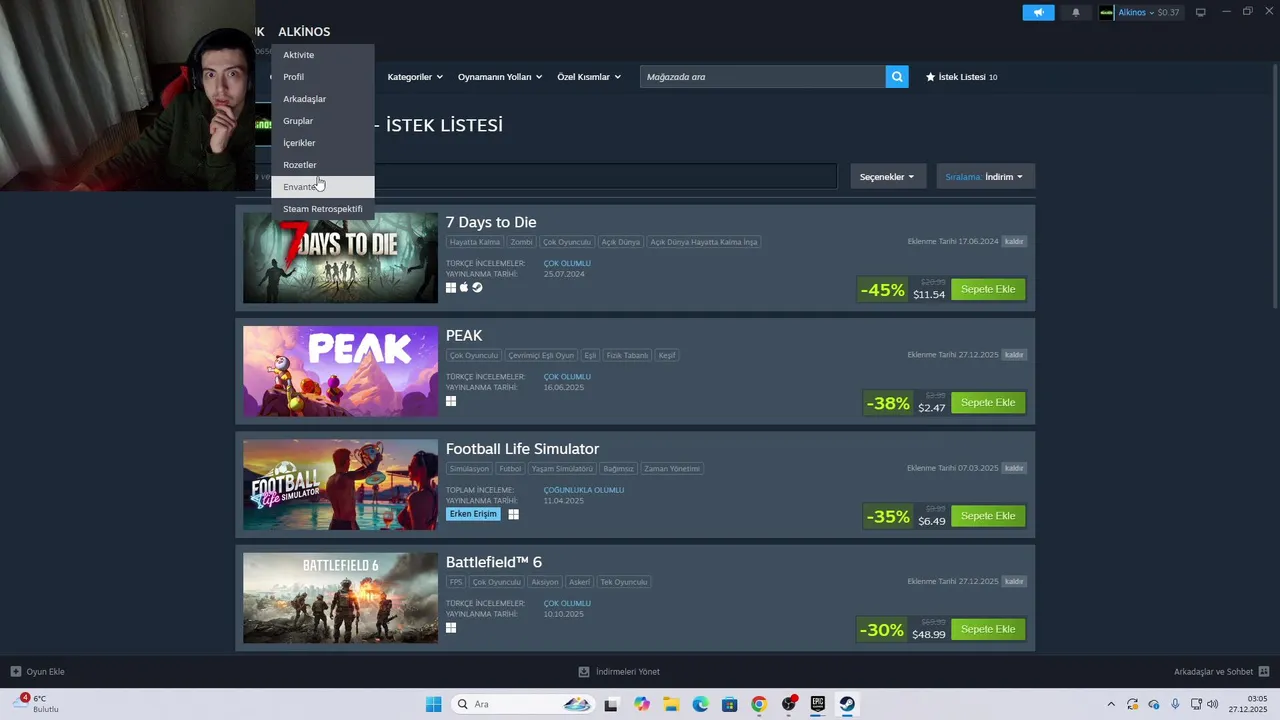Open the Seçenekler dropdown
Screen dimensions: 1280x720
(x=887, y=177)
